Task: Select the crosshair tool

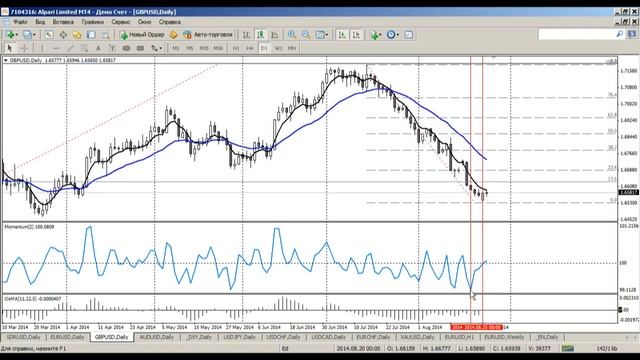Action: [24, 48]
